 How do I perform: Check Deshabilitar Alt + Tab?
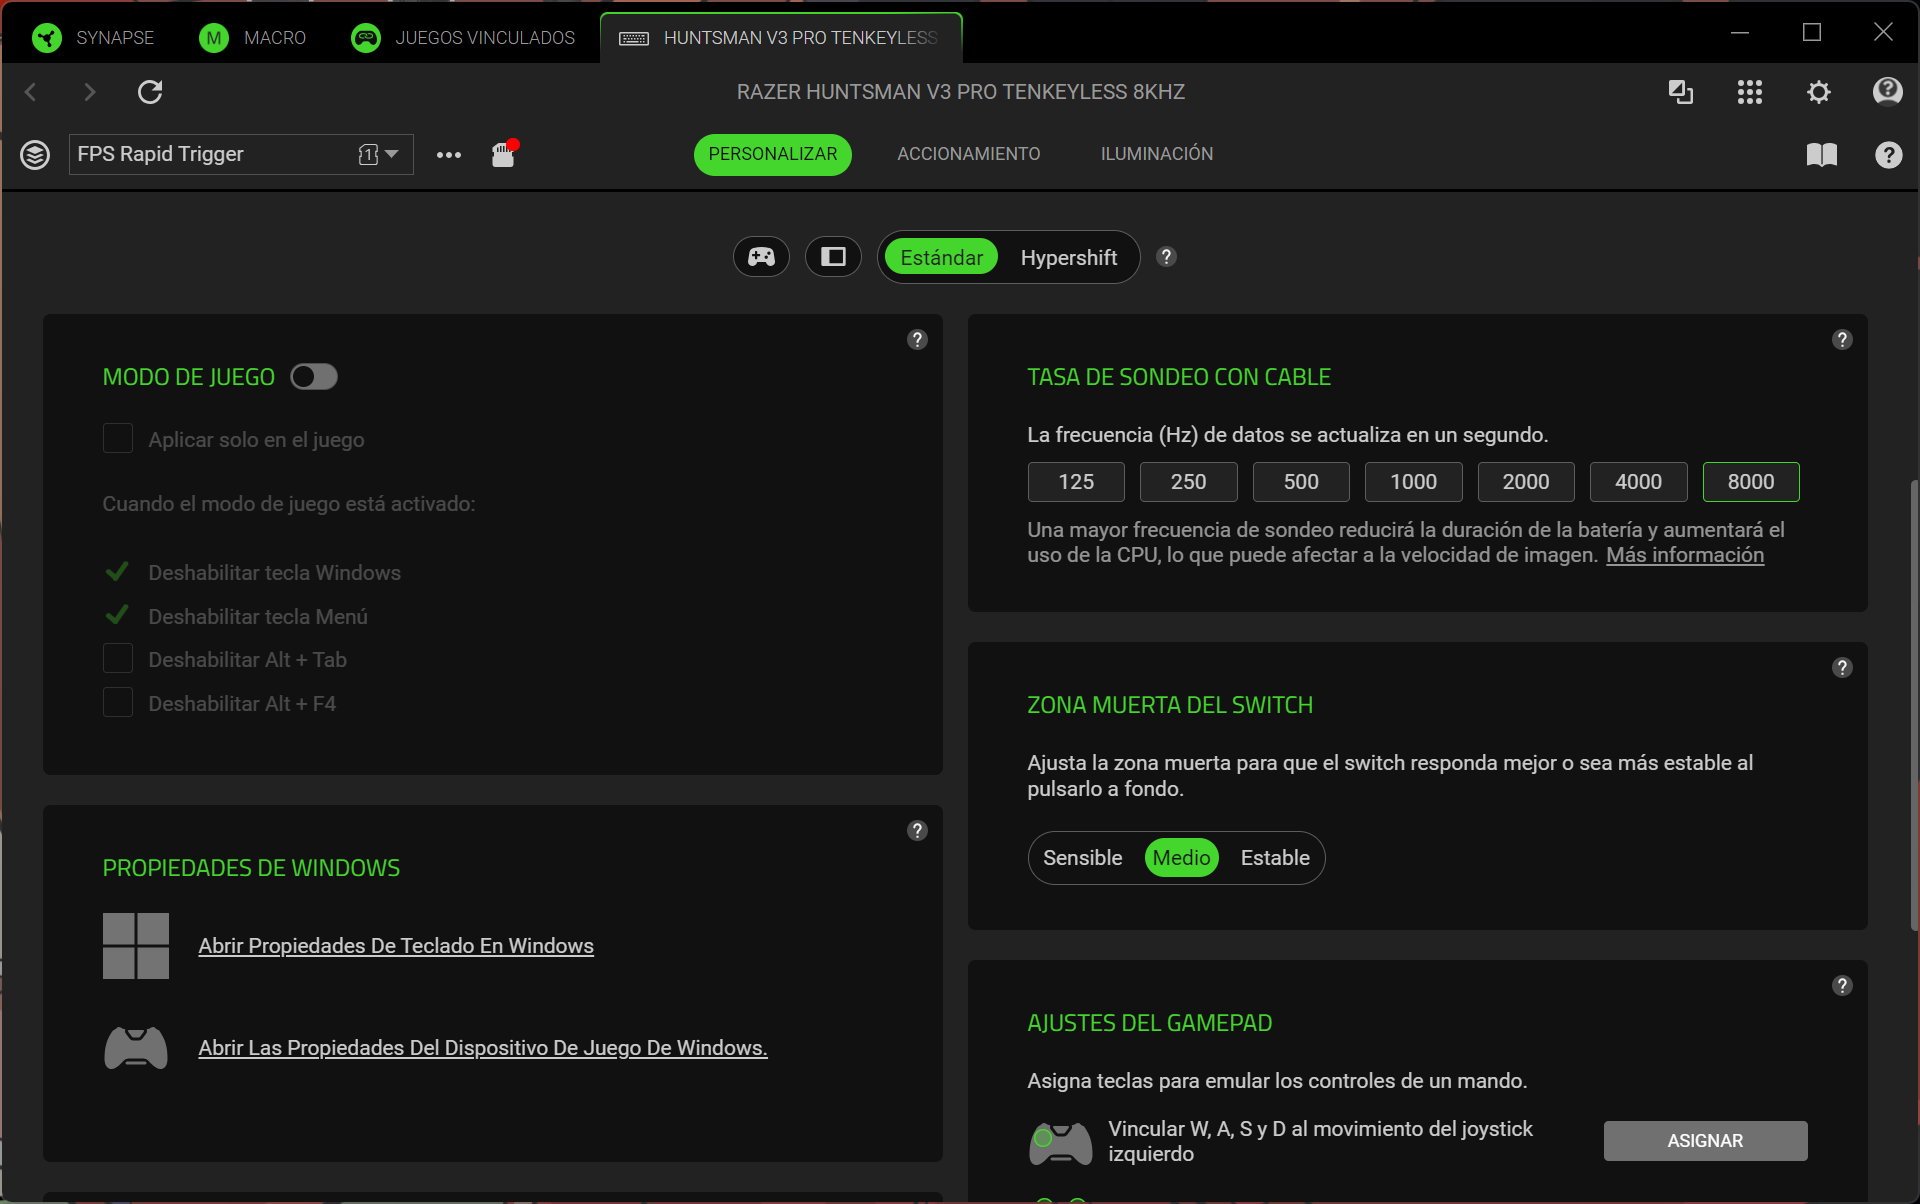pos(118,659)
